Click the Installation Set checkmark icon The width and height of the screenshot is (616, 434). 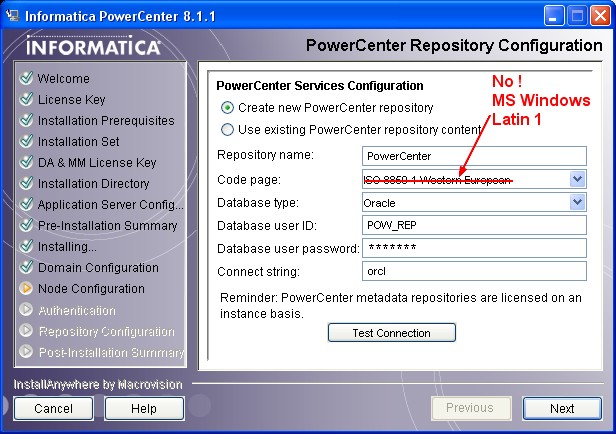26,141
